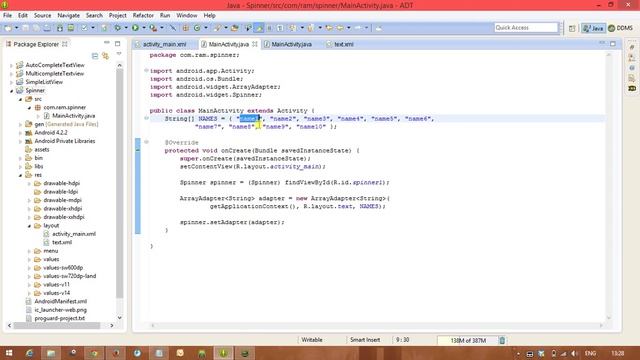Click the Package Explorer tab title
Image resolution: width=640 pixels, height=360 pixels.
[x=36, y=44]
